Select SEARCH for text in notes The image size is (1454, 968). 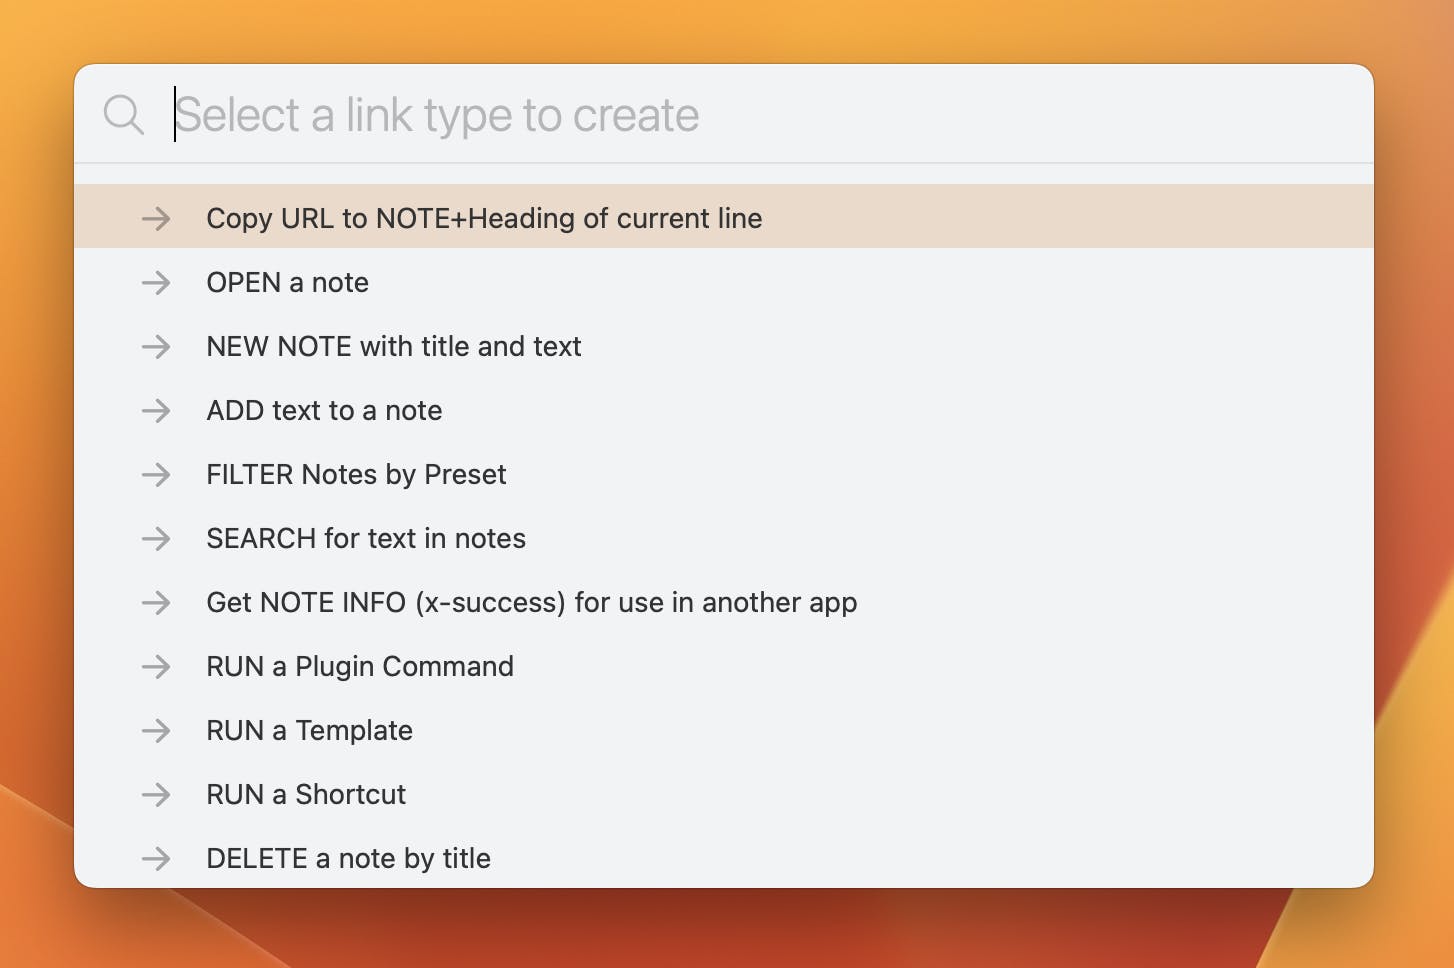point(365,538)
